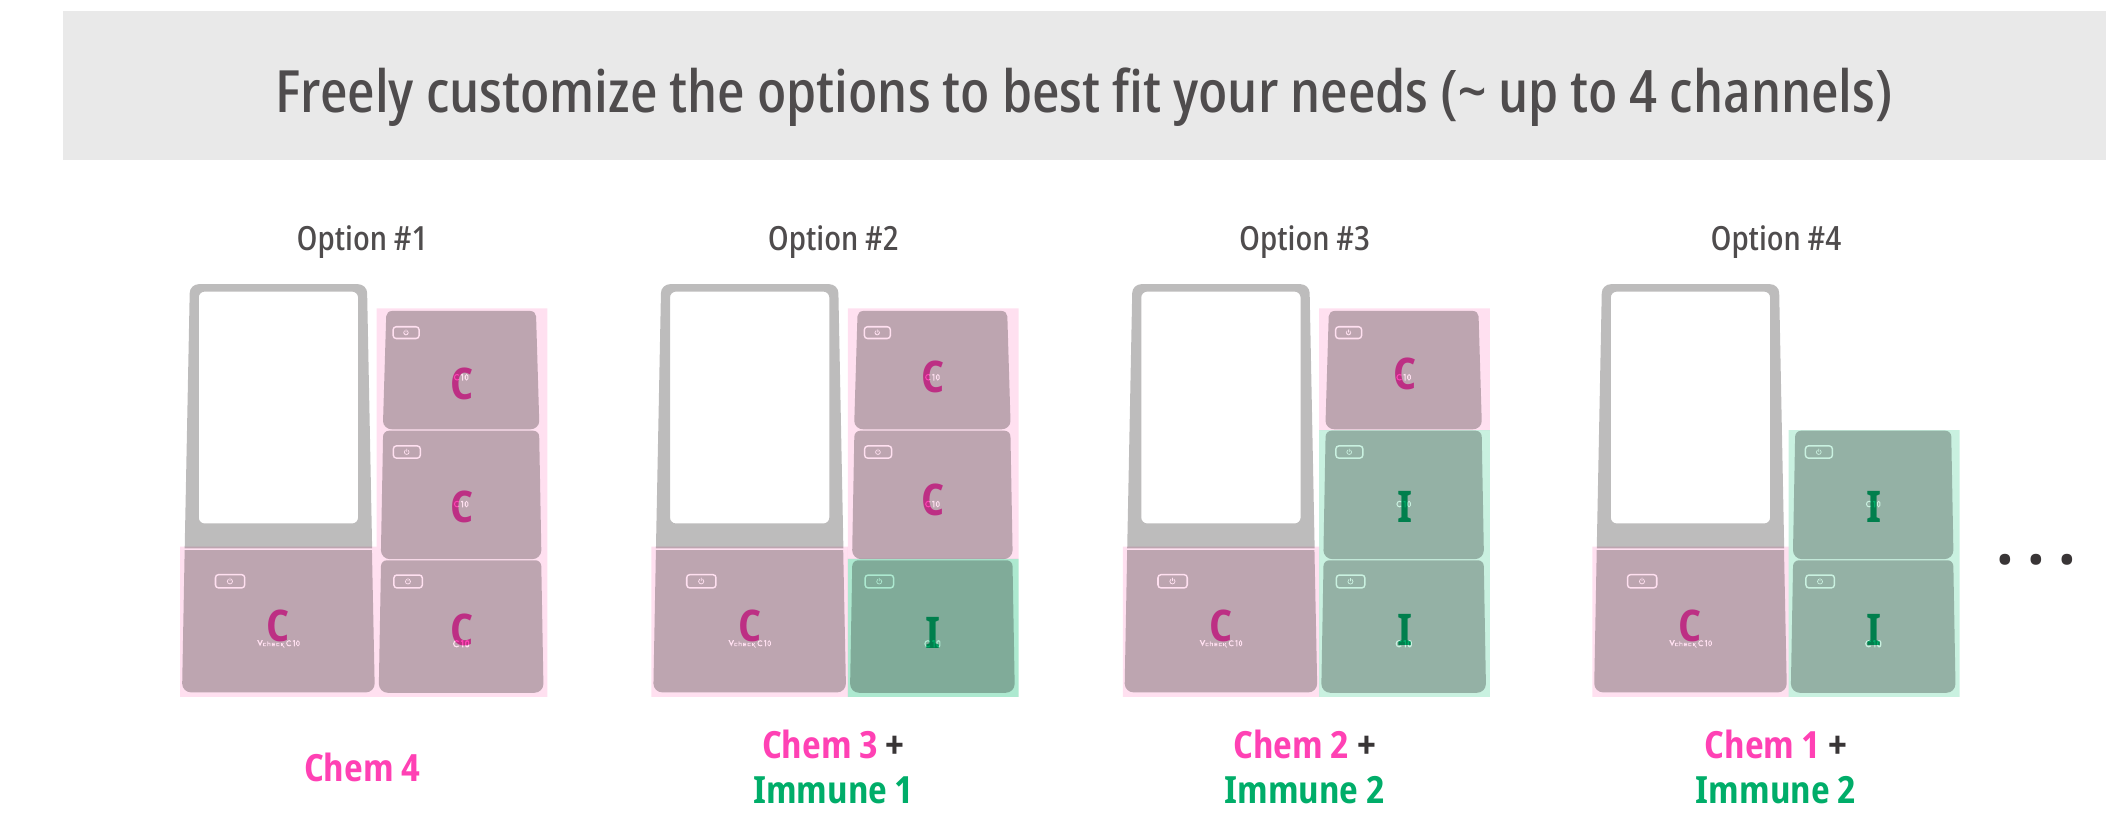This screenshot has width=2122, height=817.
Task: Toggle power button on Option #4 base module
Action: [1642, 582]
